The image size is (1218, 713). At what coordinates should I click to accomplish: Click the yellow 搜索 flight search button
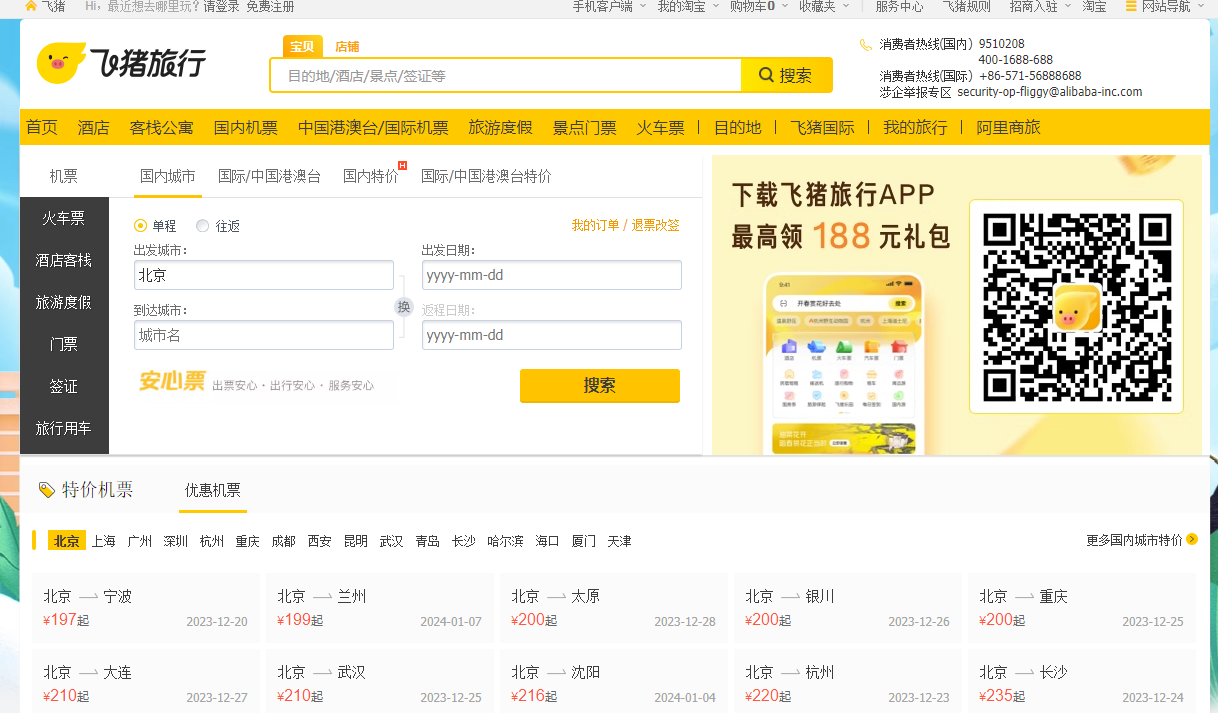click(x=599, y=386)
